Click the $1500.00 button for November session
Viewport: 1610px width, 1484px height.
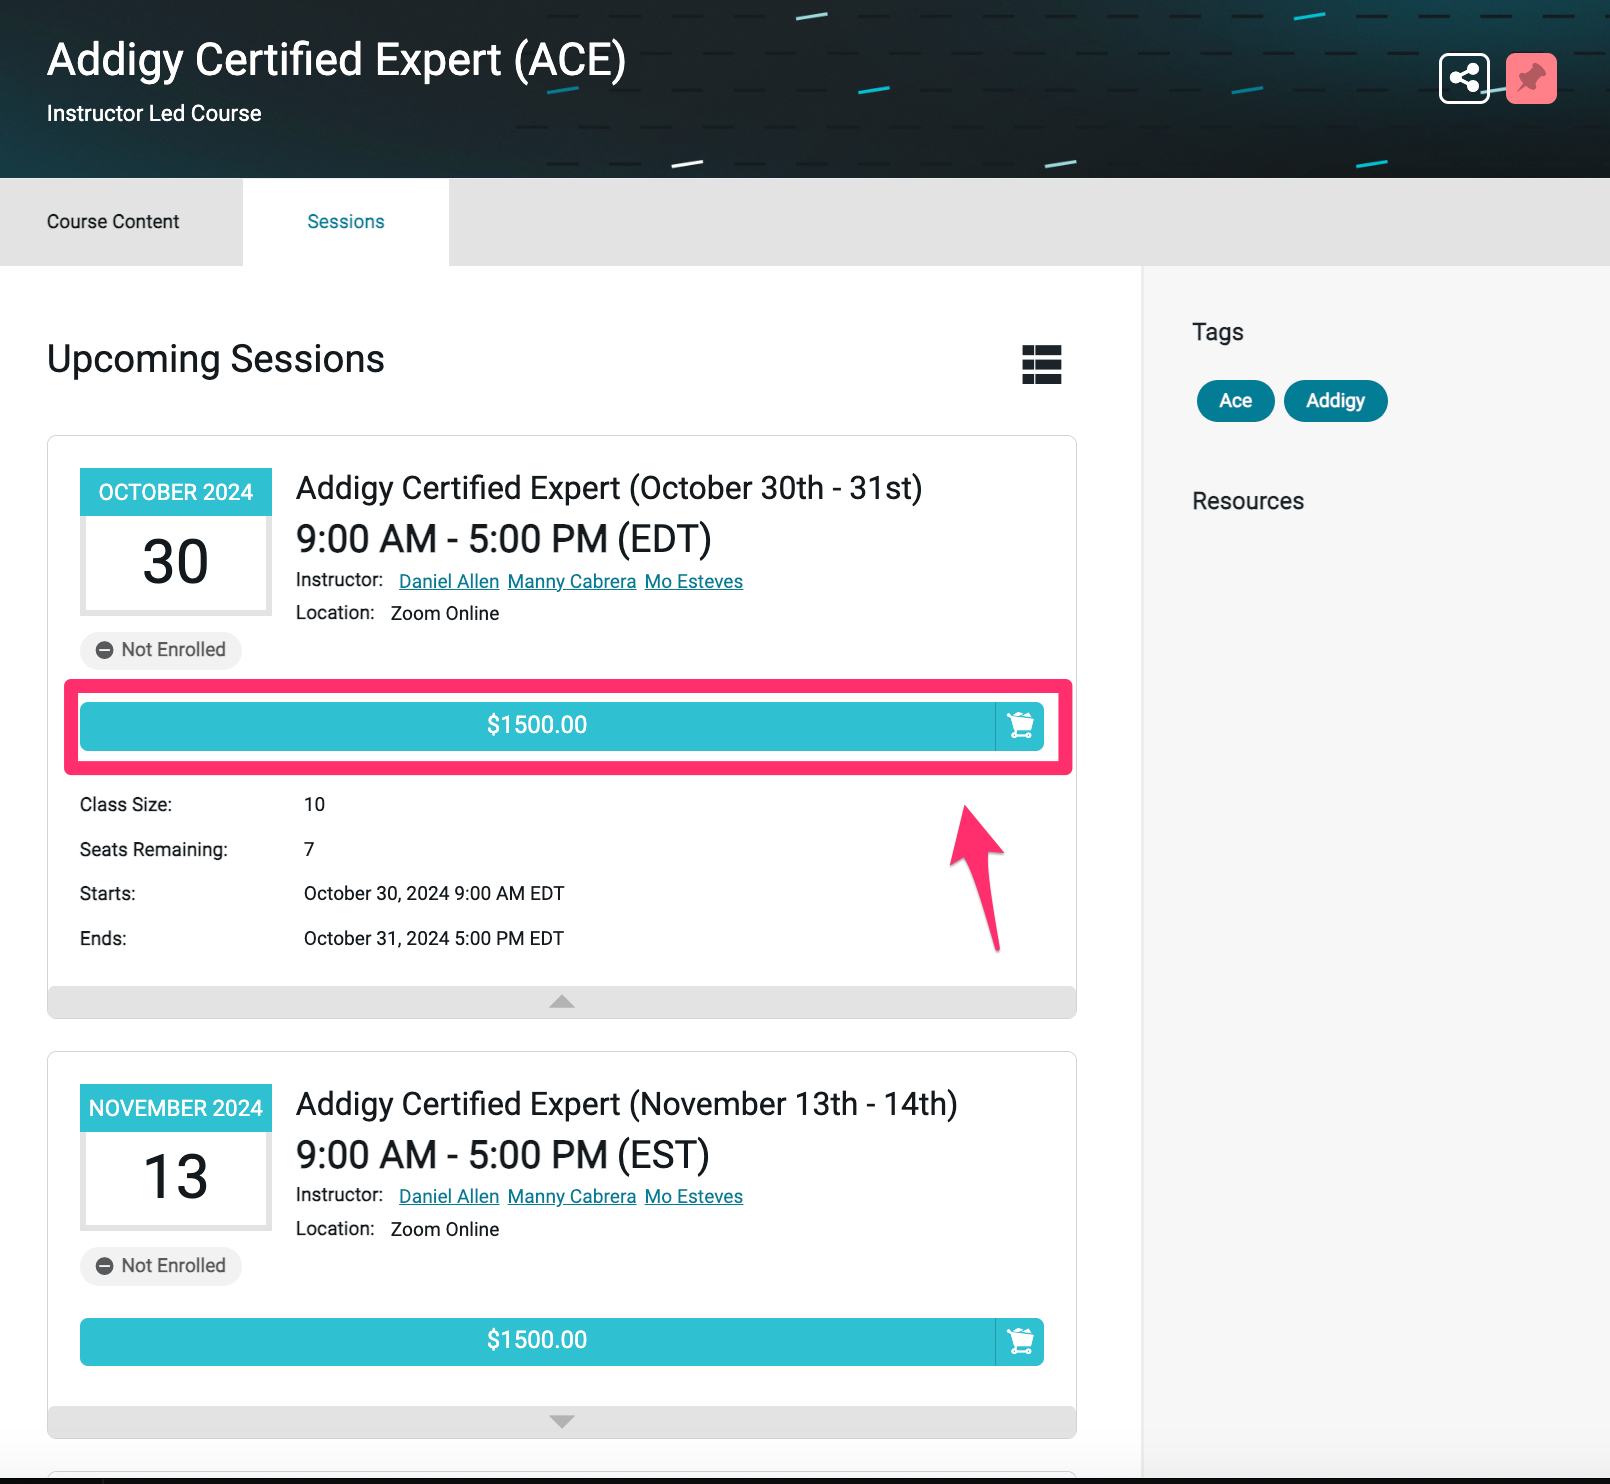pyautogui.click(x=536, y=1341)
